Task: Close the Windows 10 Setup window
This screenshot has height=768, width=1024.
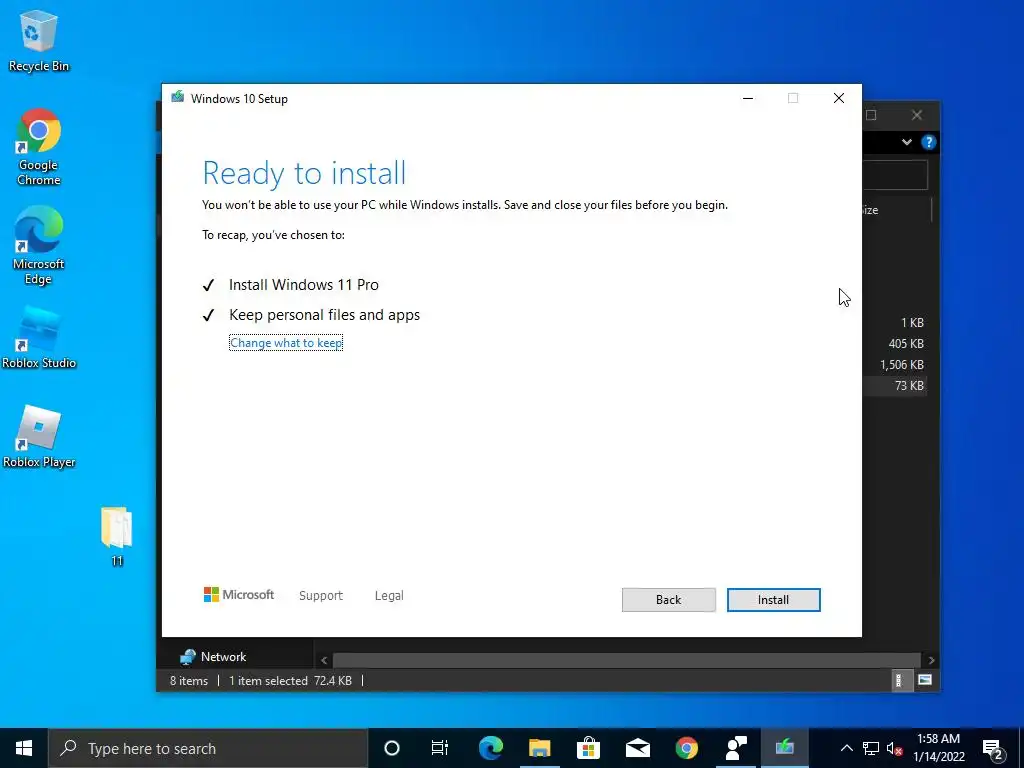Action: (839, 98)
